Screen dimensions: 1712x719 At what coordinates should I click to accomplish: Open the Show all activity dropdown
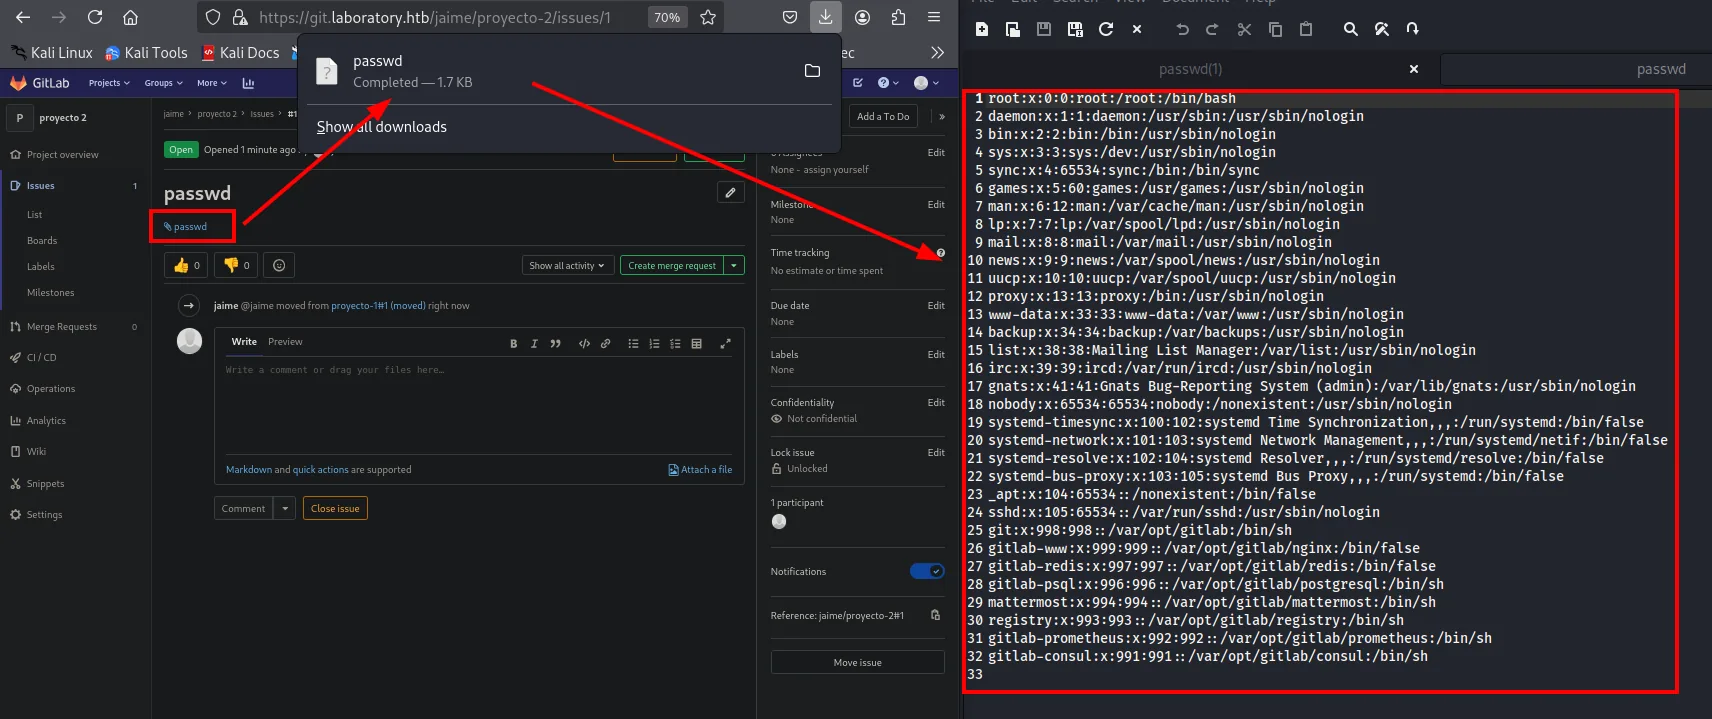tap(567, 266)
